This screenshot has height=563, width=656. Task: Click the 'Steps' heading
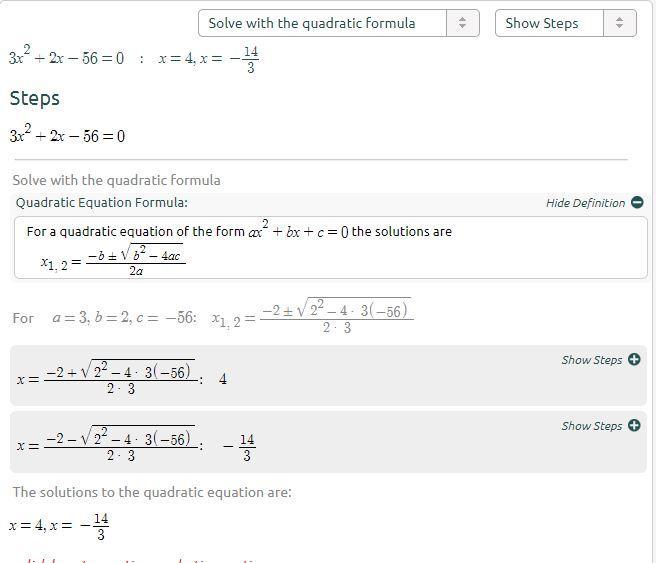(35, 99)
